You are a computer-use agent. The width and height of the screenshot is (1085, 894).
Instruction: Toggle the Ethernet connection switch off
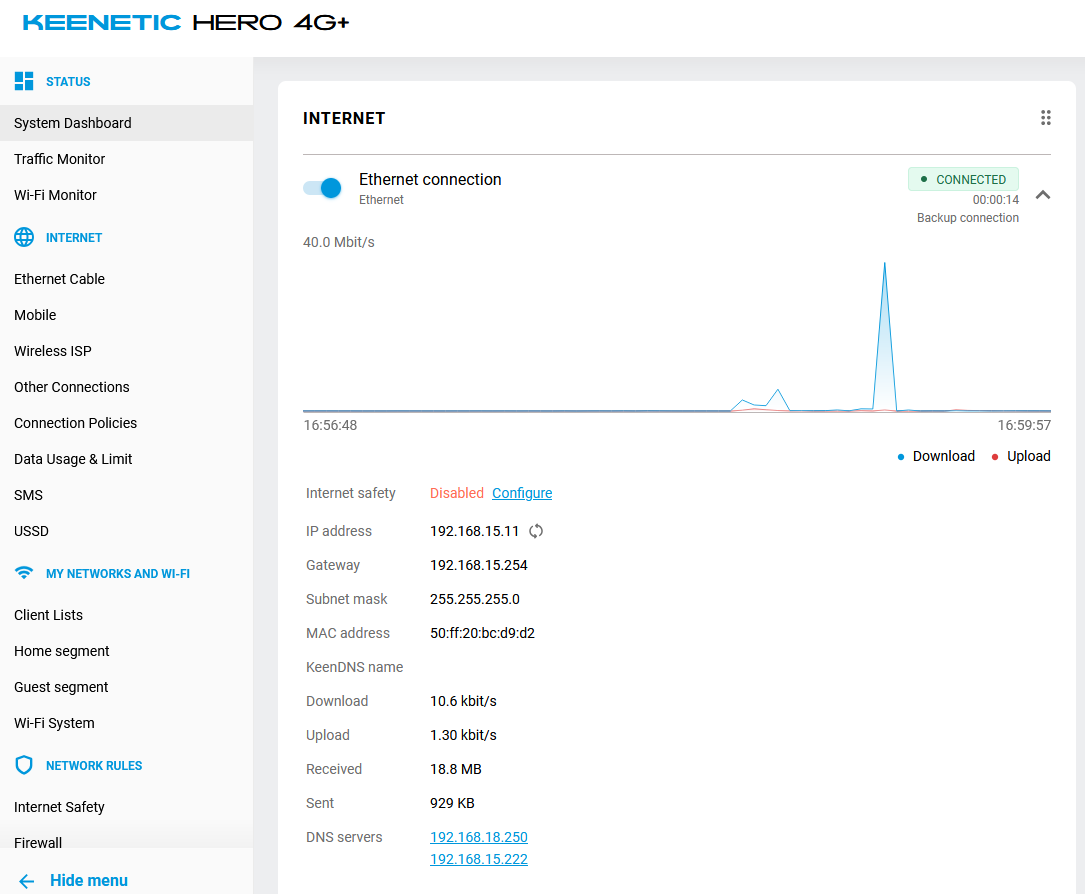coord(322,188)
